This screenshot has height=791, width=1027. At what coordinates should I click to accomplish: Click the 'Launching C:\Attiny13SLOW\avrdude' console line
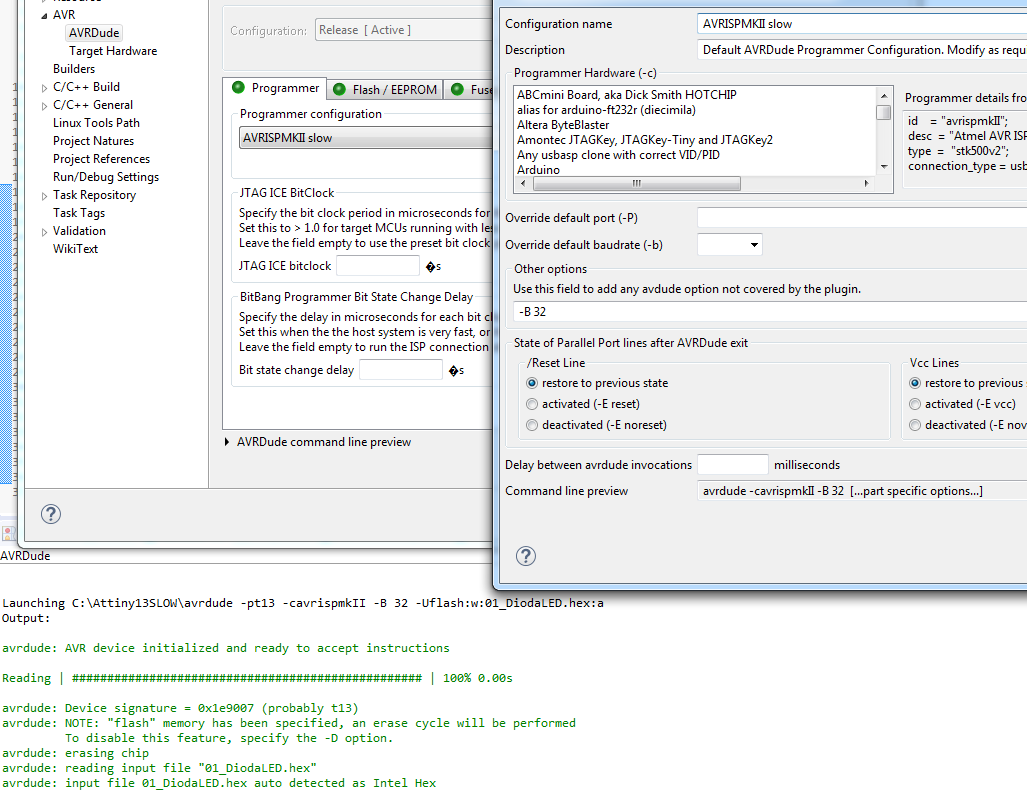click(303, 603)
